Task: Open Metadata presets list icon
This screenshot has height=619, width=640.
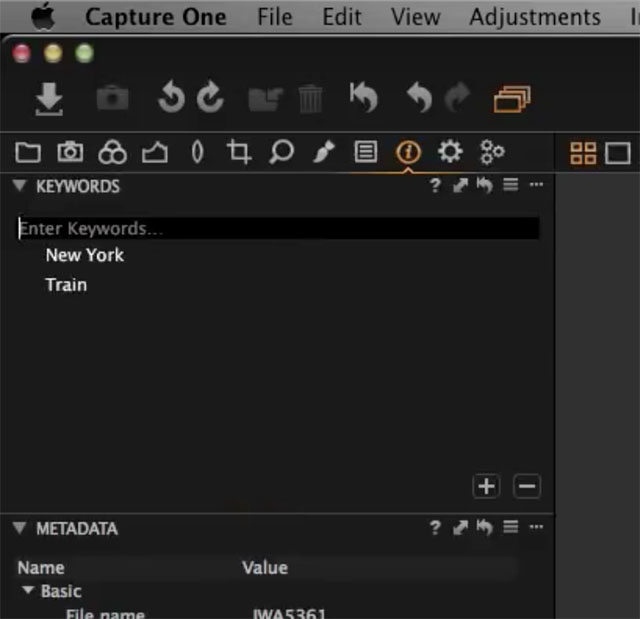Action: [511, 527]
